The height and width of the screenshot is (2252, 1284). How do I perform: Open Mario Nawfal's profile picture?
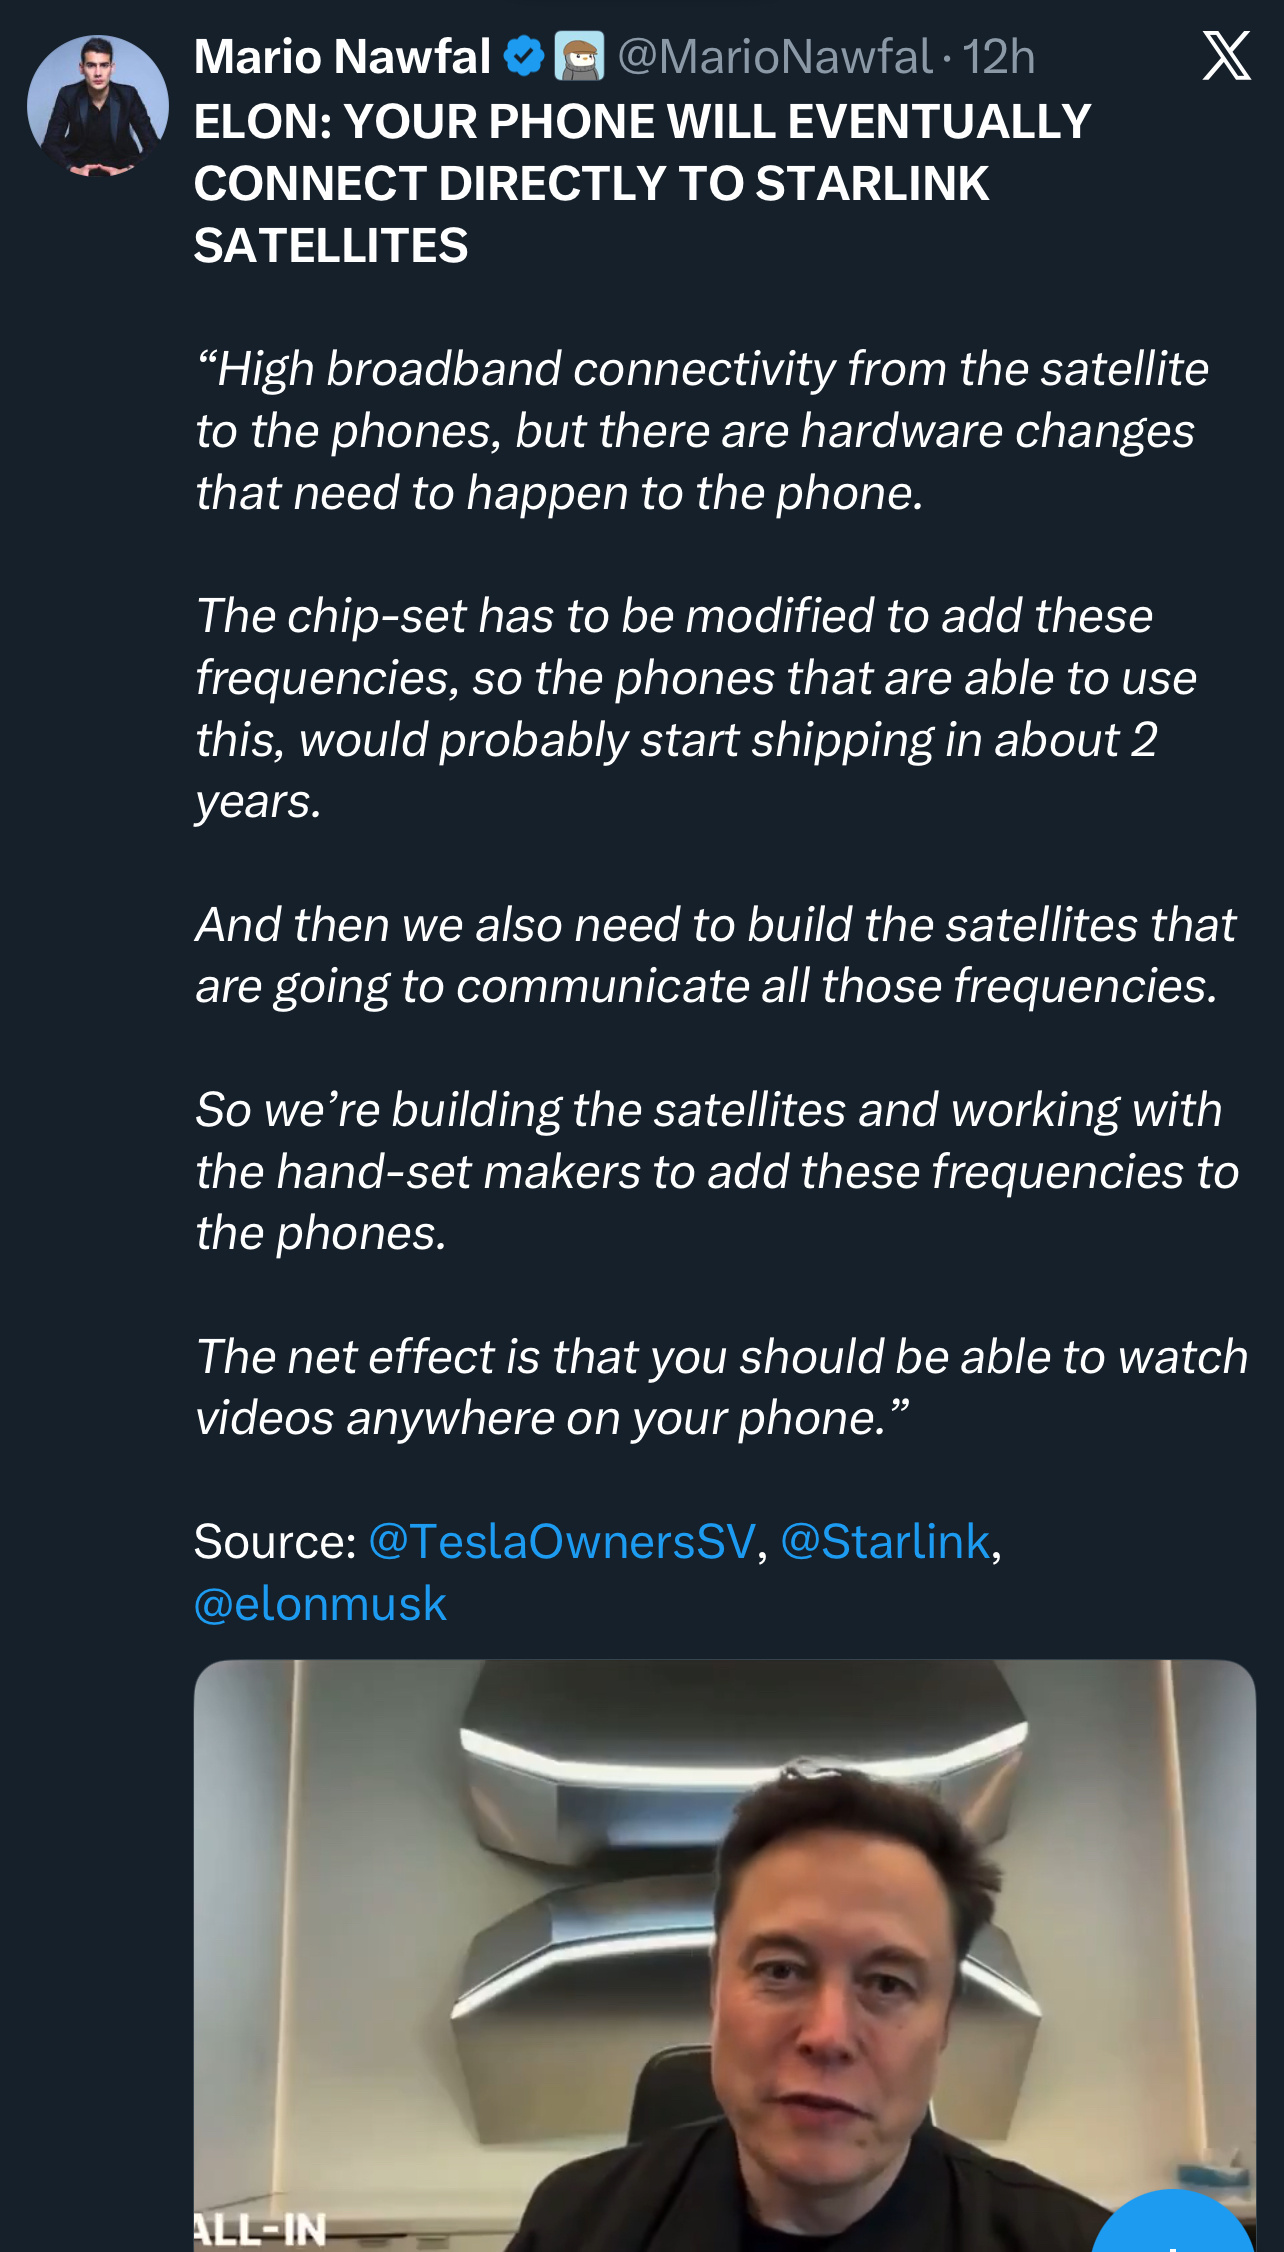click(x=98, y=107)
